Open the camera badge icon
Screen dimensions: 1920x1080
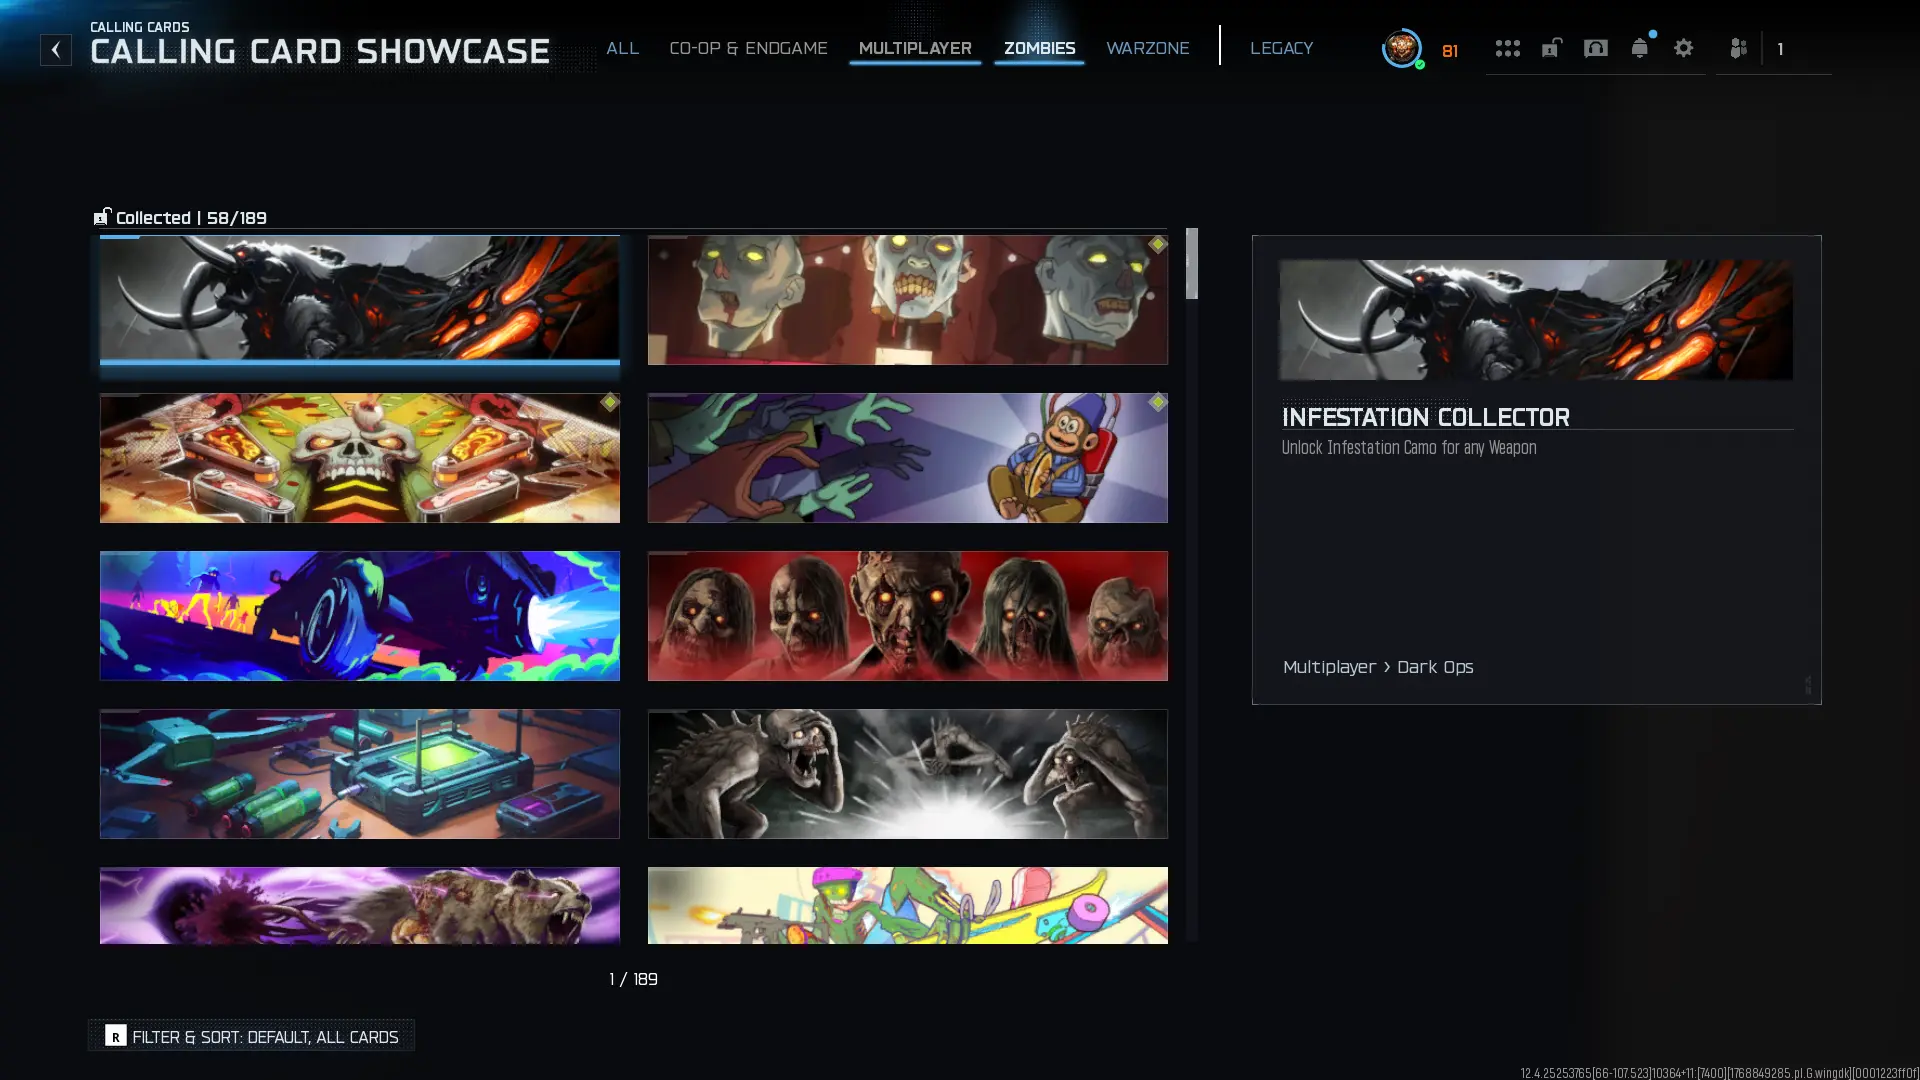click(1595, 48)
